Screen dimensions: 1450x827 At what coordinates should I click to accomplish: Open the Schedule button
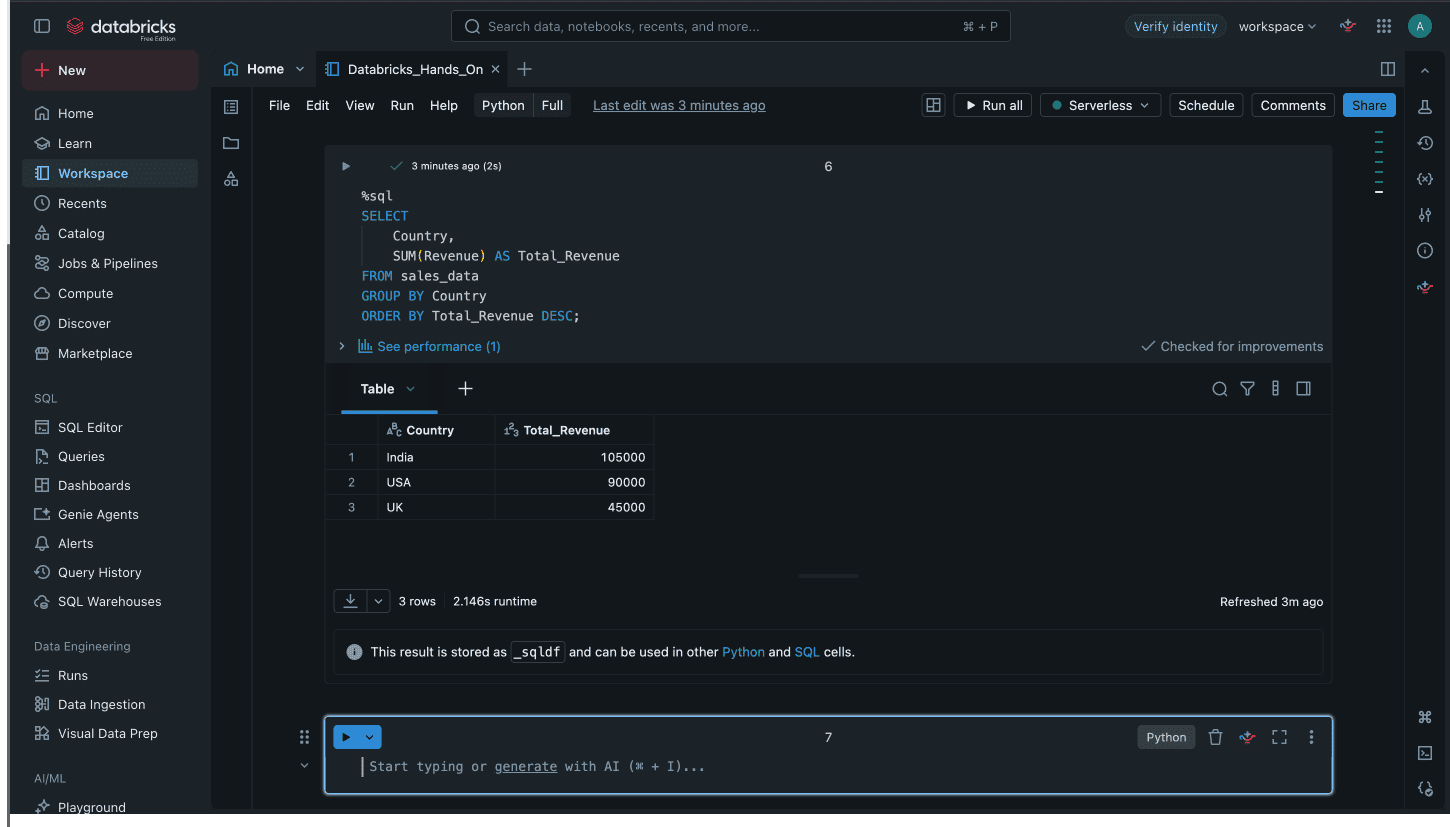pyautogui.click(x=1206, y=105)
